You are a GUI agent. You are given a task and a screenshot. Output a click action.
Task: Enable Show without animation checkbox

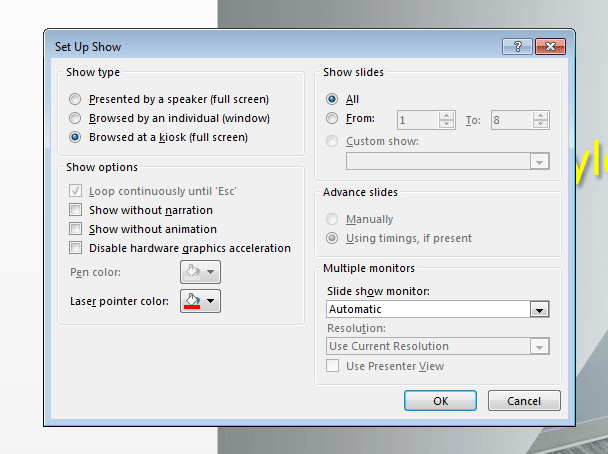(x=76, y=229)
